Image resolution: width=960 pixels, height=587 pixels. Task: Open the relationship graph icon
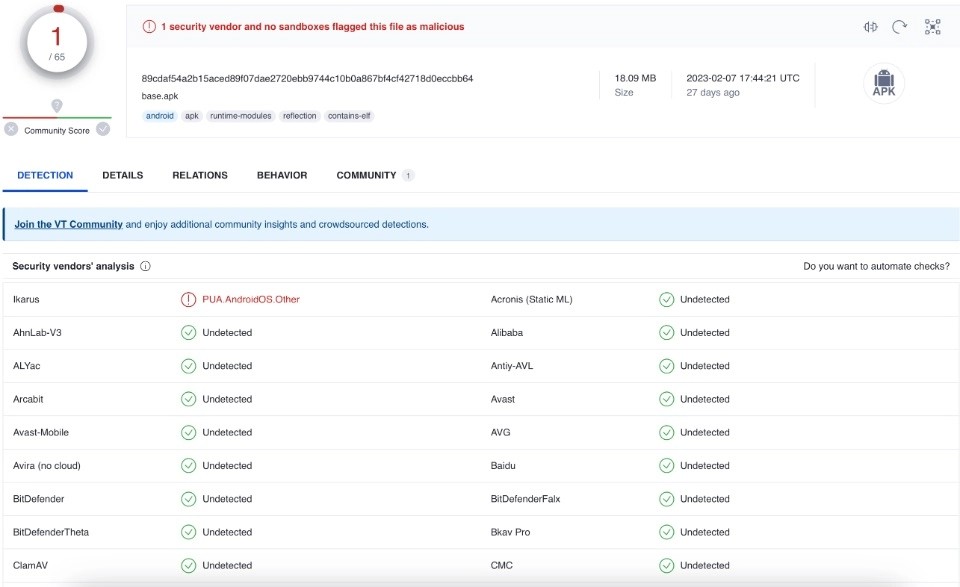[932, 27]
